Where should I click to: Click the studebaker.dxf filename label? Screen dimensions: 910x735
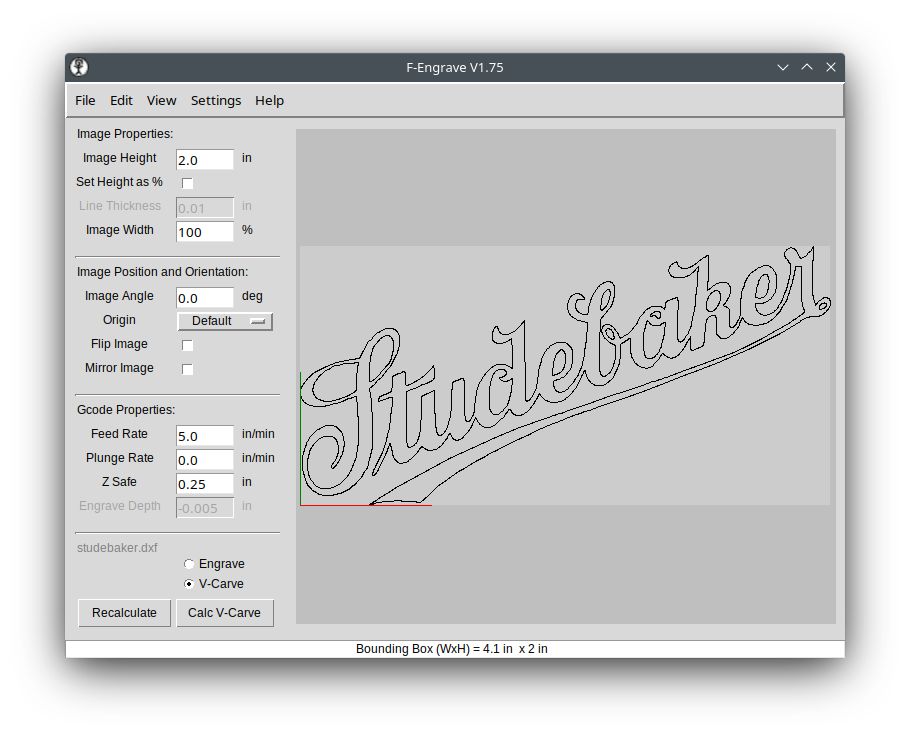coord(117,548)
